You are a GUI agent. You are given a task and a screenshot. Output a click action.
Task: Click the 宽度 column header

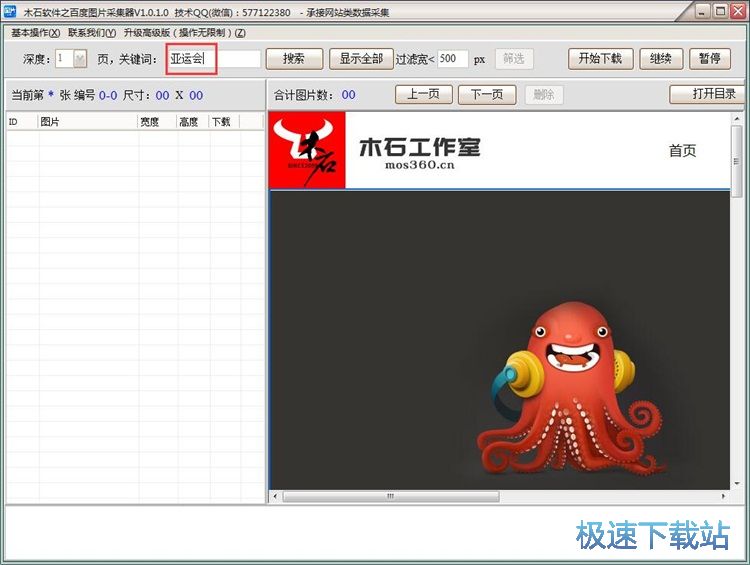coord(156,122)
